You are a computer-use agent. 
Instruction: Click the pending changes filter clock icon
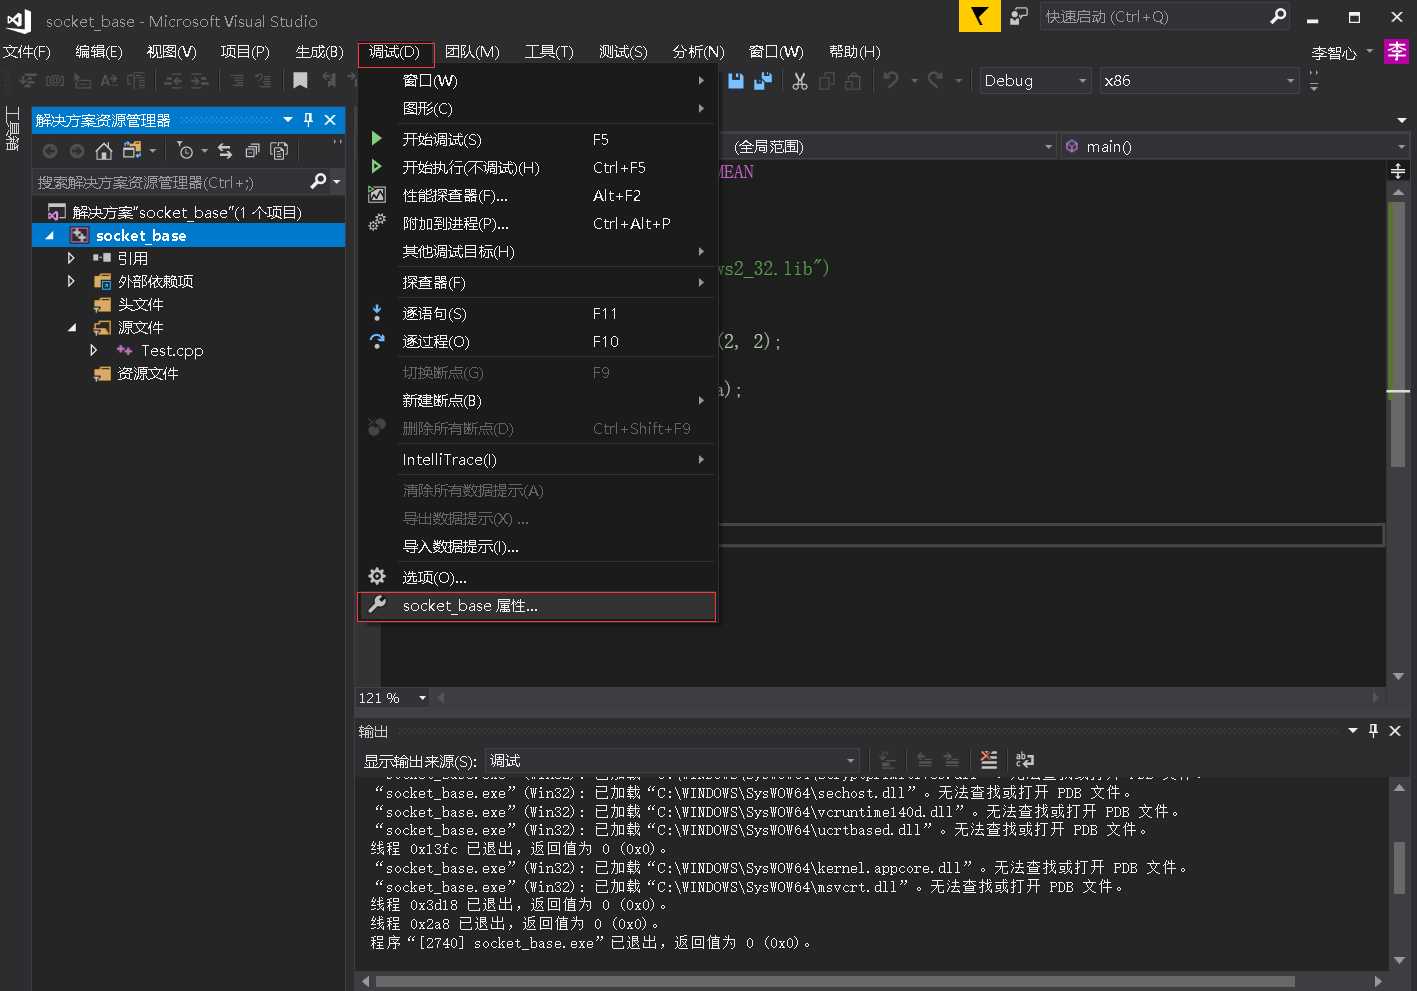tap(185, 151)
